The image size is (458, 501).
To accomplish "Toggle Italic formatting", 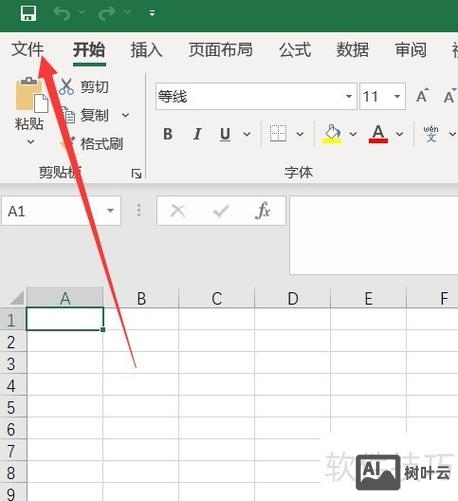I will pyautogui.click(x=197, y=134).
